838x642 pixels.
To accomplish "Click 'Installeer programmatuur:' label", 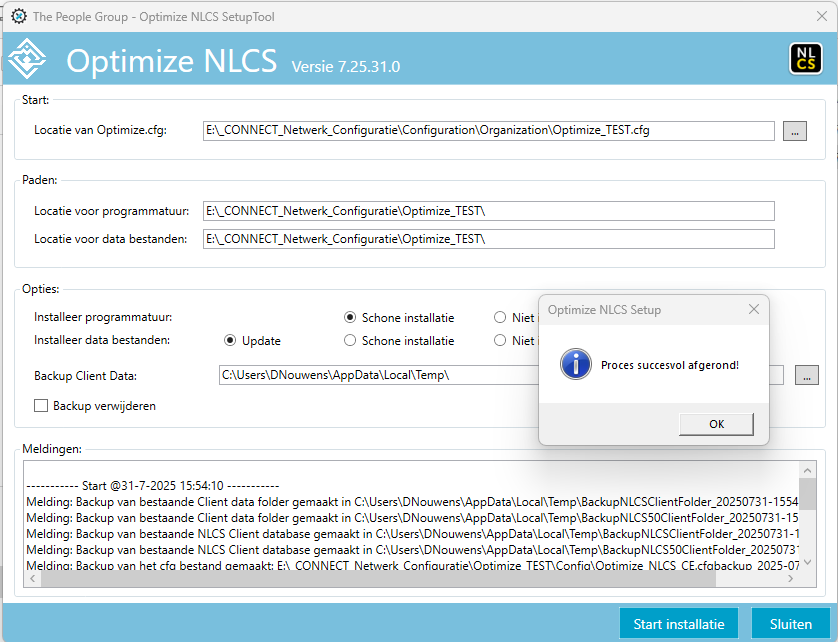I will pos(103,317).
